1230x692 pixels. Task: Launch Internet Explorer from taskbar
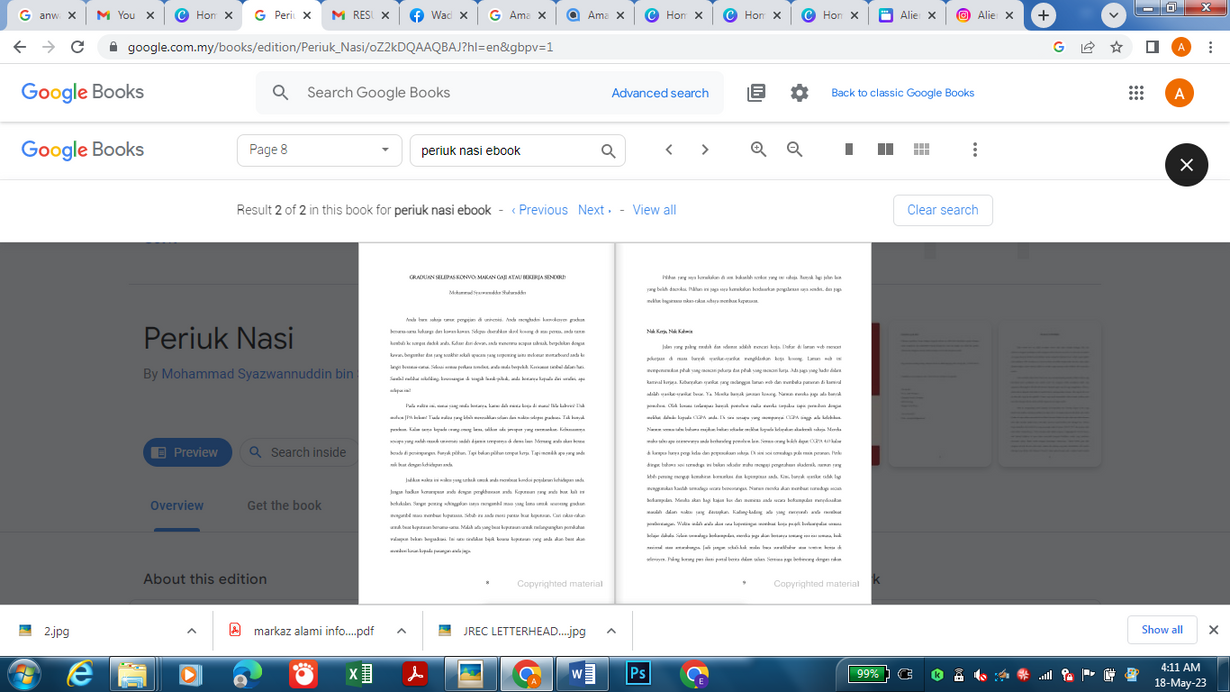point(80,675)
